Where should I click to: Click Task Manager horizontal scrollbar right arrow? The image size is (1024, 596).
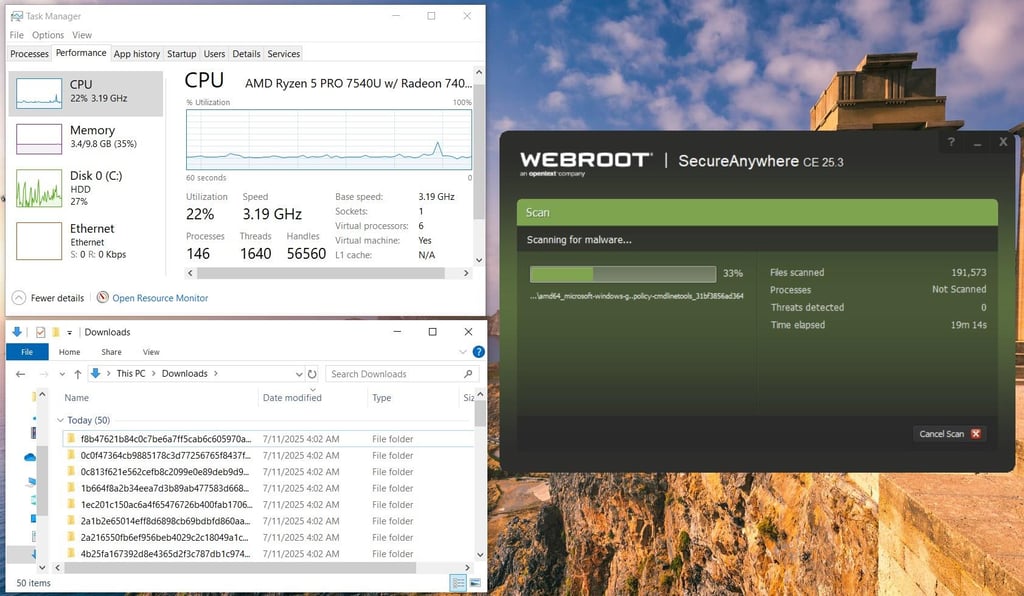[x=466, y=273]
